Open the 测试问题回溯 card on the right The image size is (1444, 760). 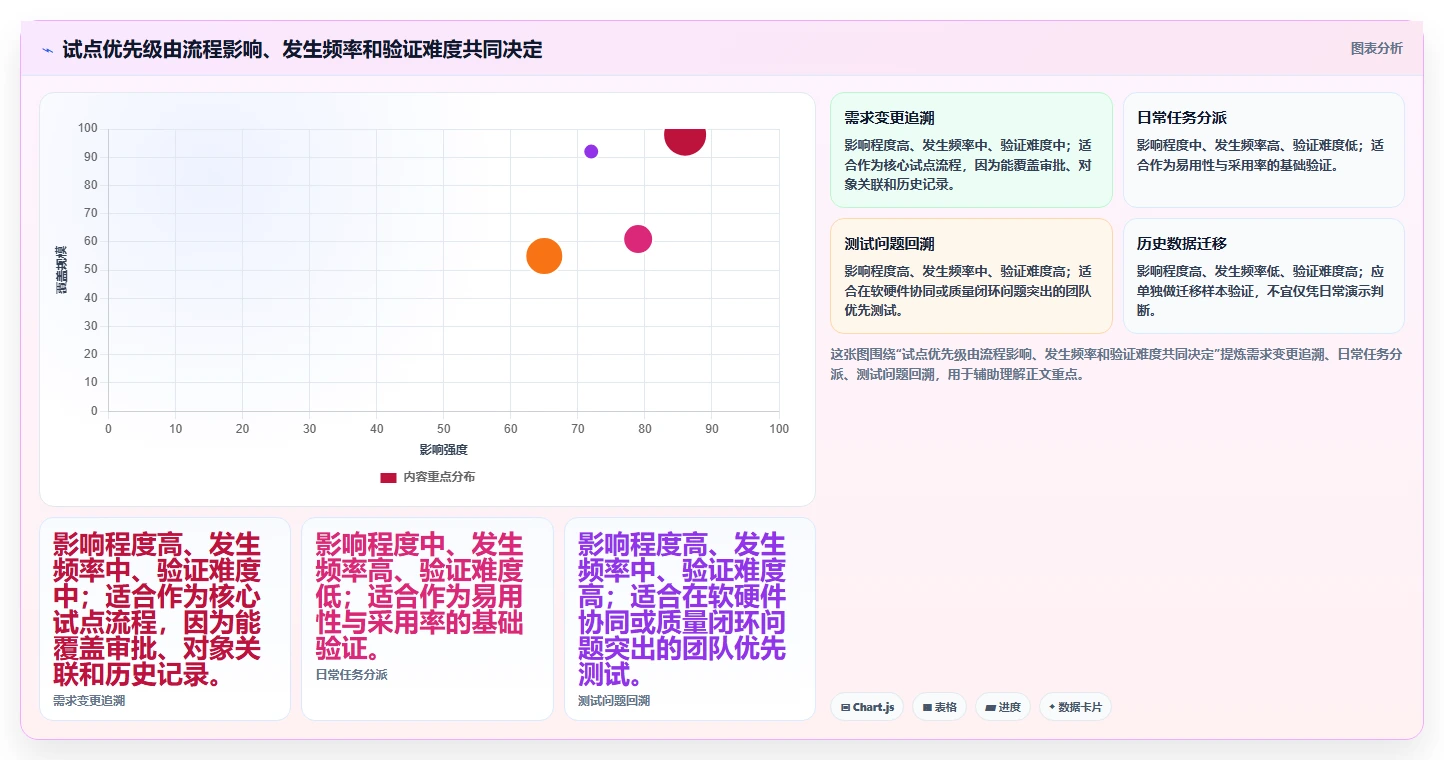971,276
